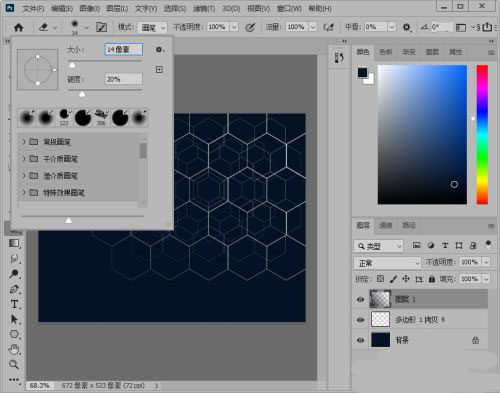This screenshot has height=393, width=500.
Task: Filter layers by pixel layer icon
Action: (416, 245)
